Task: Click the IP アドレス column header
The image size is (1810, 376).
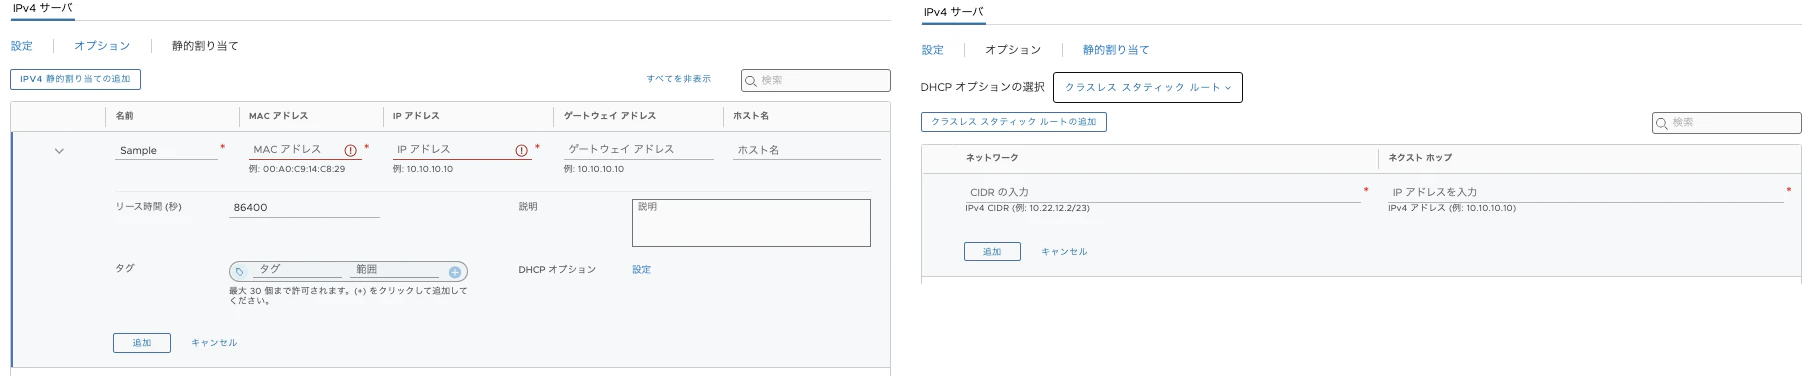Action: click(x=416, y=116)
